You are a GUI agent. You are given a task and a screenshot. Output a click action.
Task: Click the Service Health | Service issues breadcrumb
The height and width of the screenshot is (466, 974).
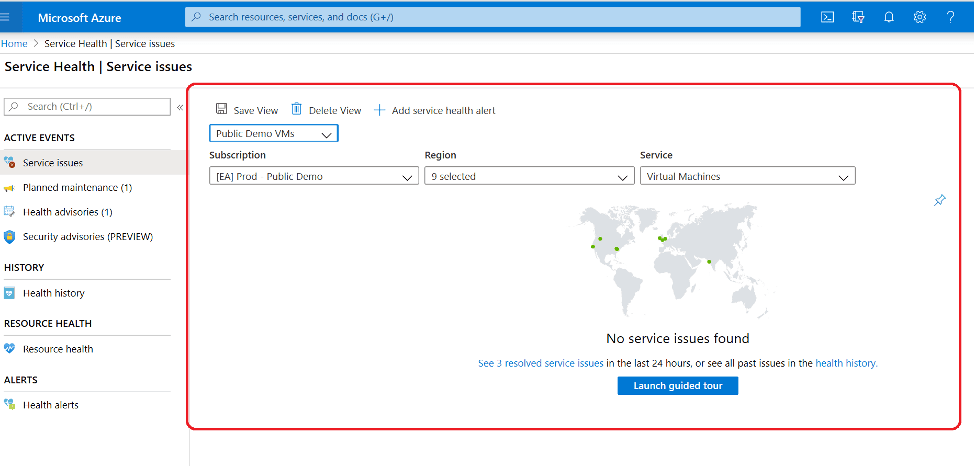109,43
